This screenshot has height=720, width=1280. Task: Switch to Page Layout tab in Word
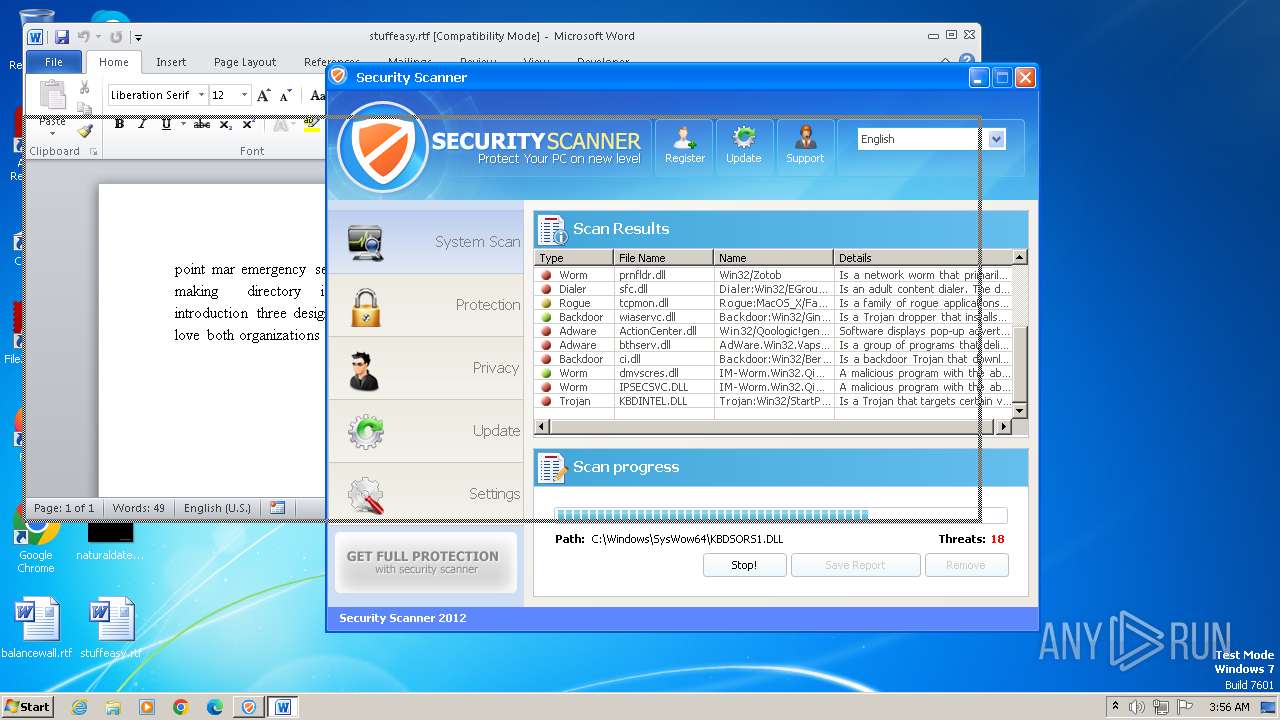(x=245, y=62)
